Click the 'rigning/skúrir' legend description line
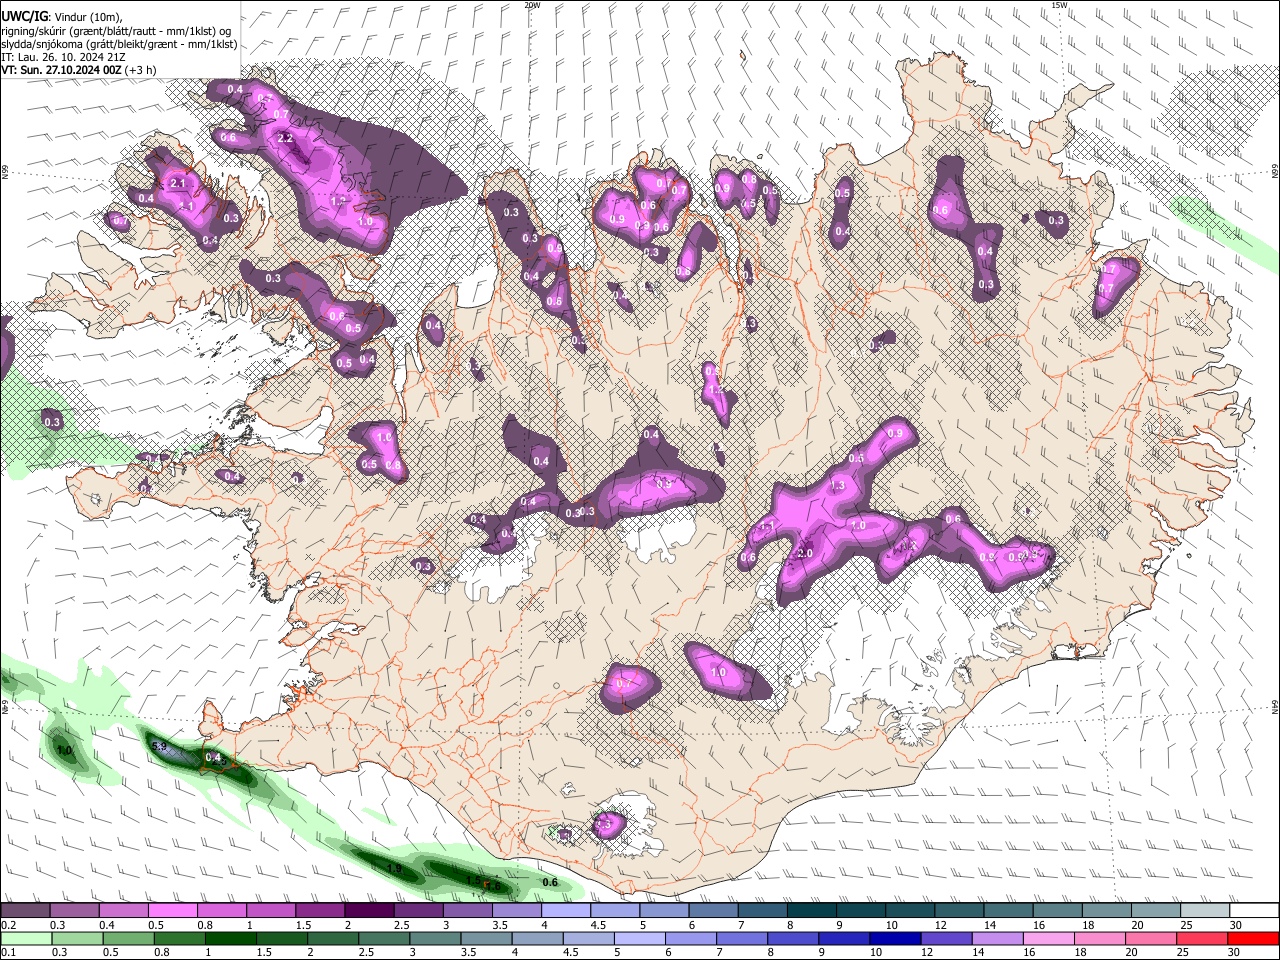Screen dimensions: 1280x960 [115, 30]
